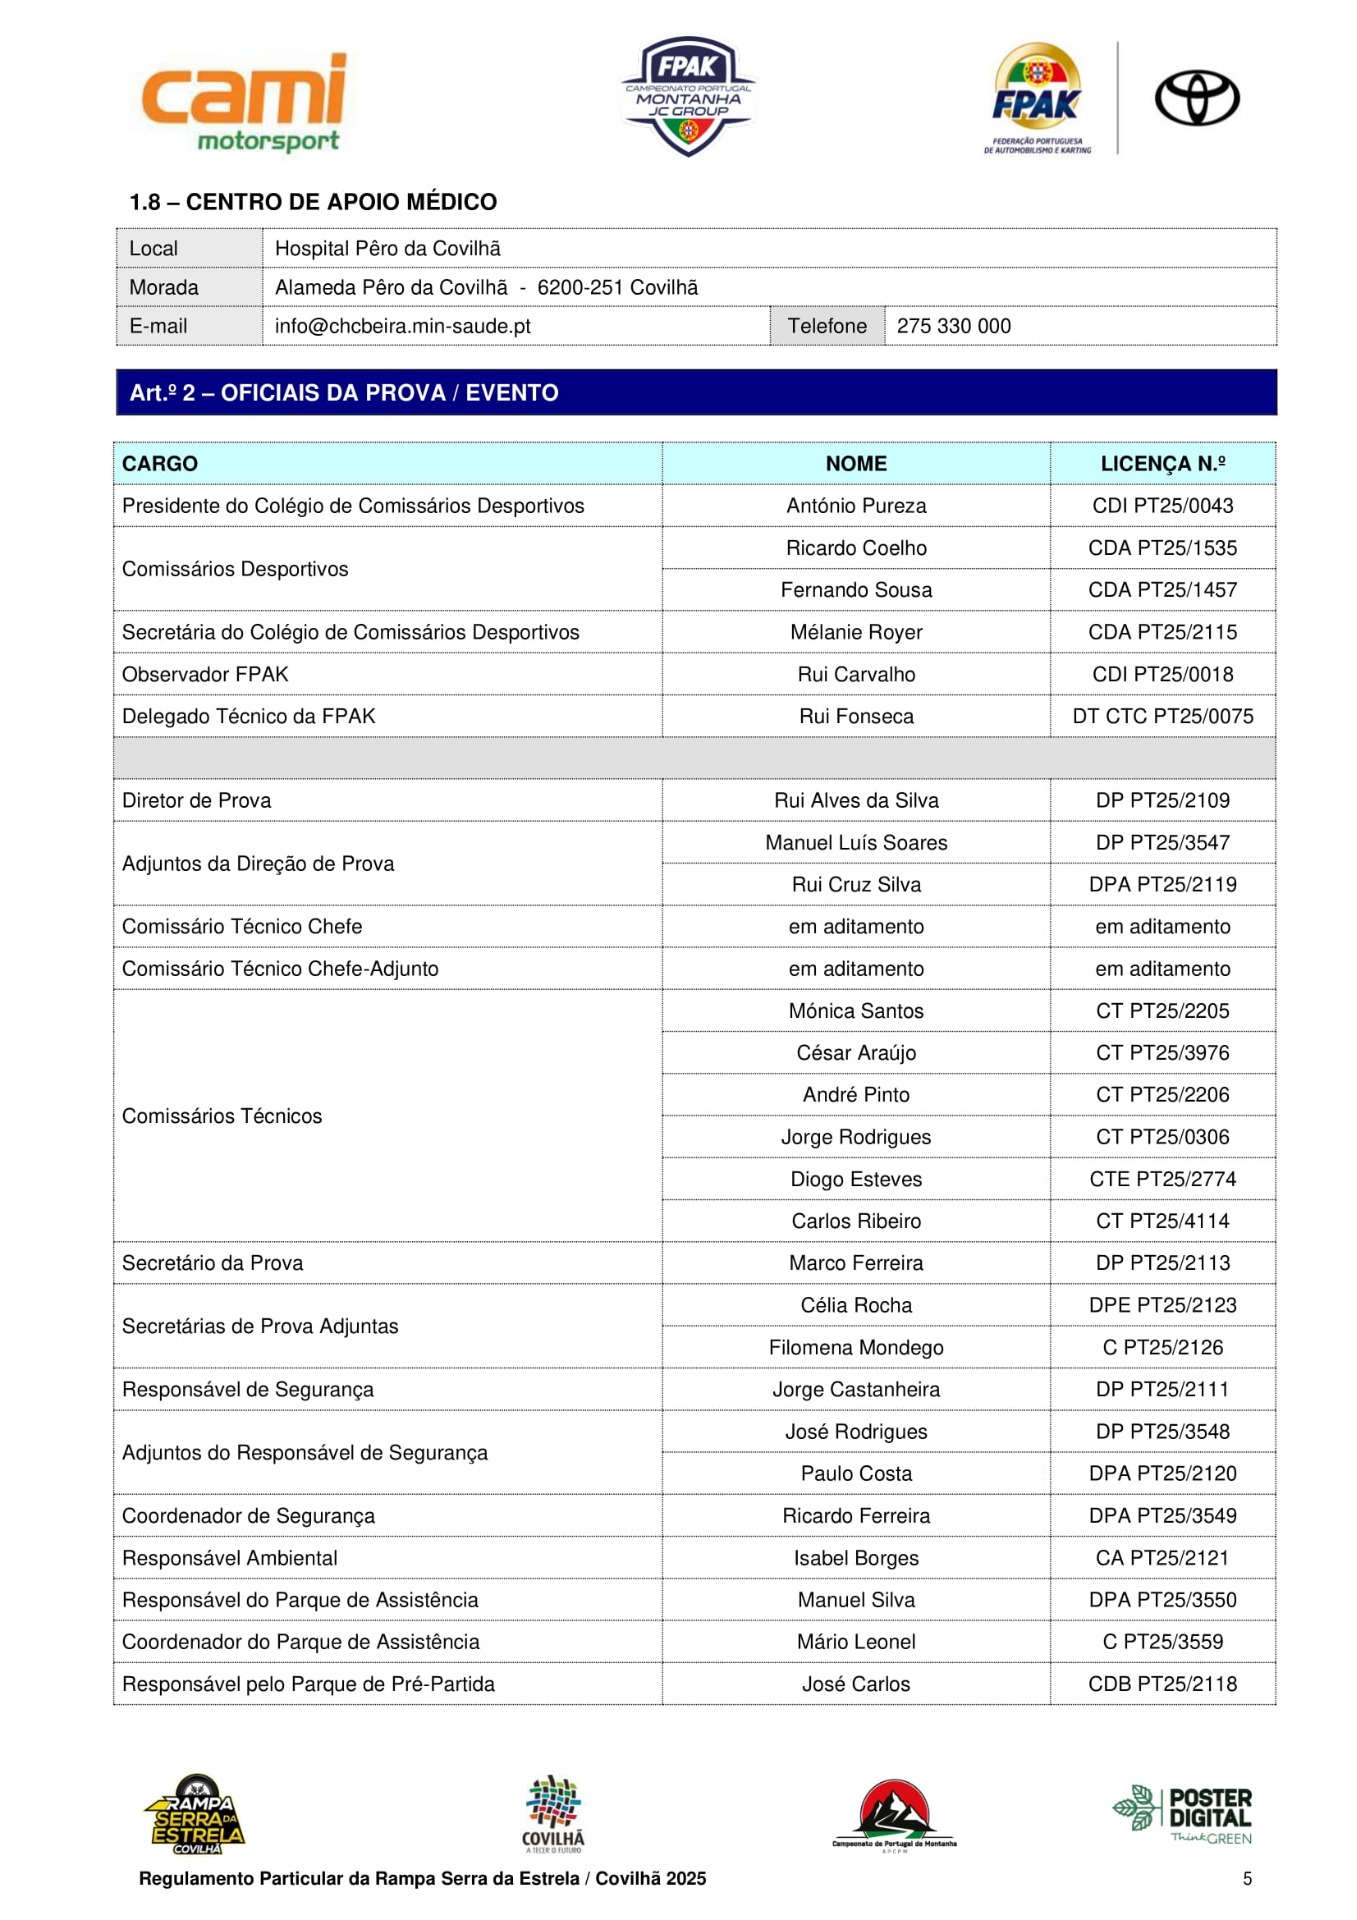Screen dimensions: 1357x1920
Task: Click the 1.8 Centro de Apoio Médico heading
Action: (x=313, y=202)
